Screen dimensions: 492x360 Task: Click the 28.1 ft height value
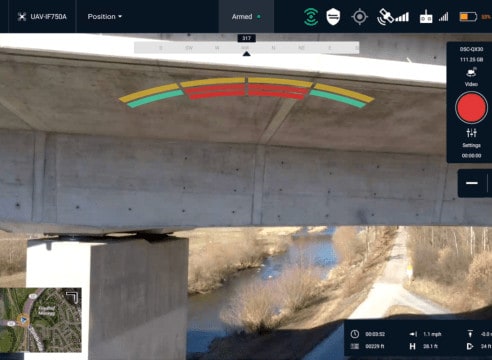tap(430, 346)
